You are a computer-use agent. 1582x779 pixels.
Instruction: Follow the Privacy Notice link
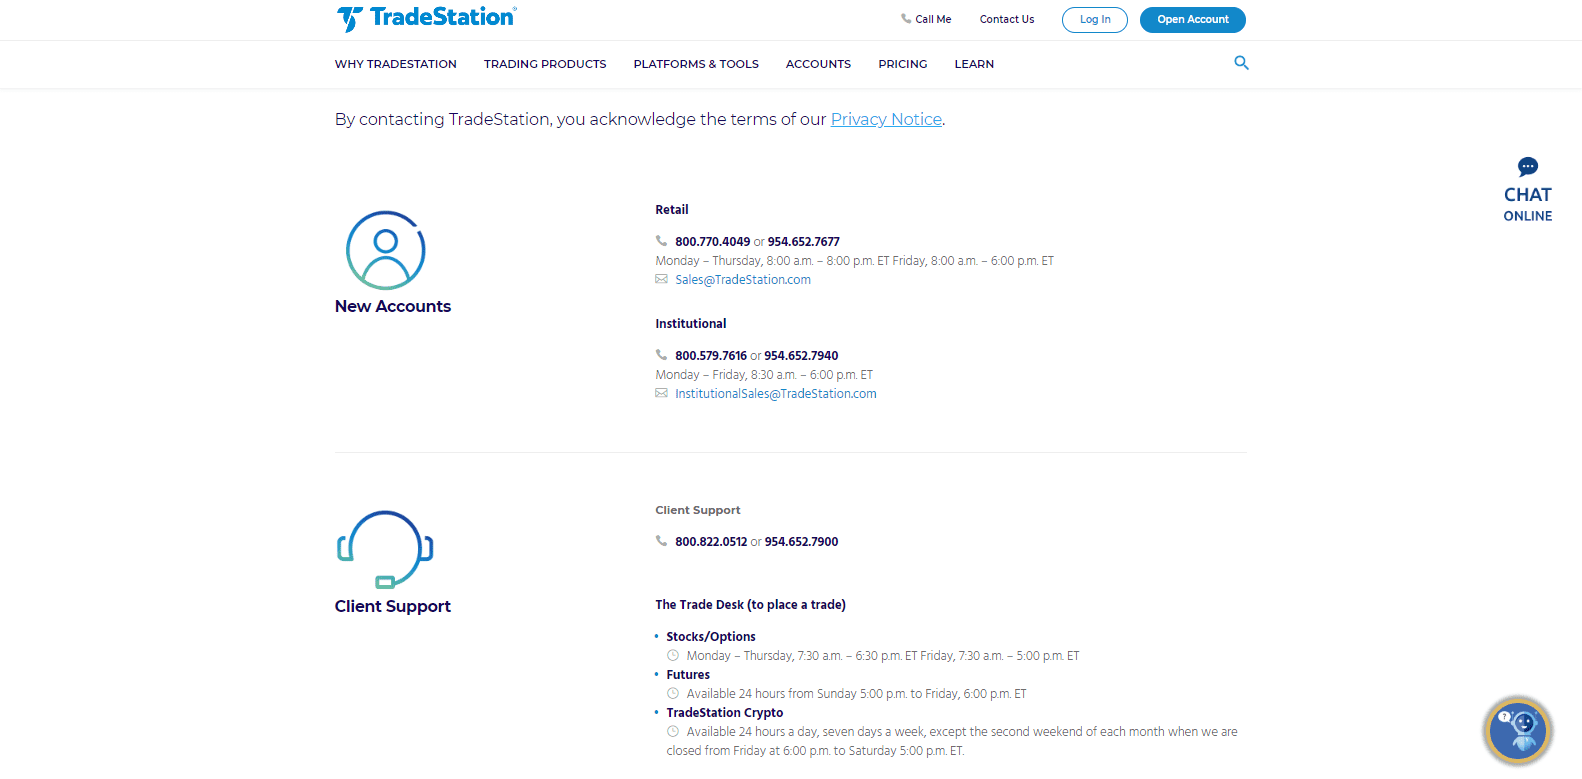click(886, 119)
